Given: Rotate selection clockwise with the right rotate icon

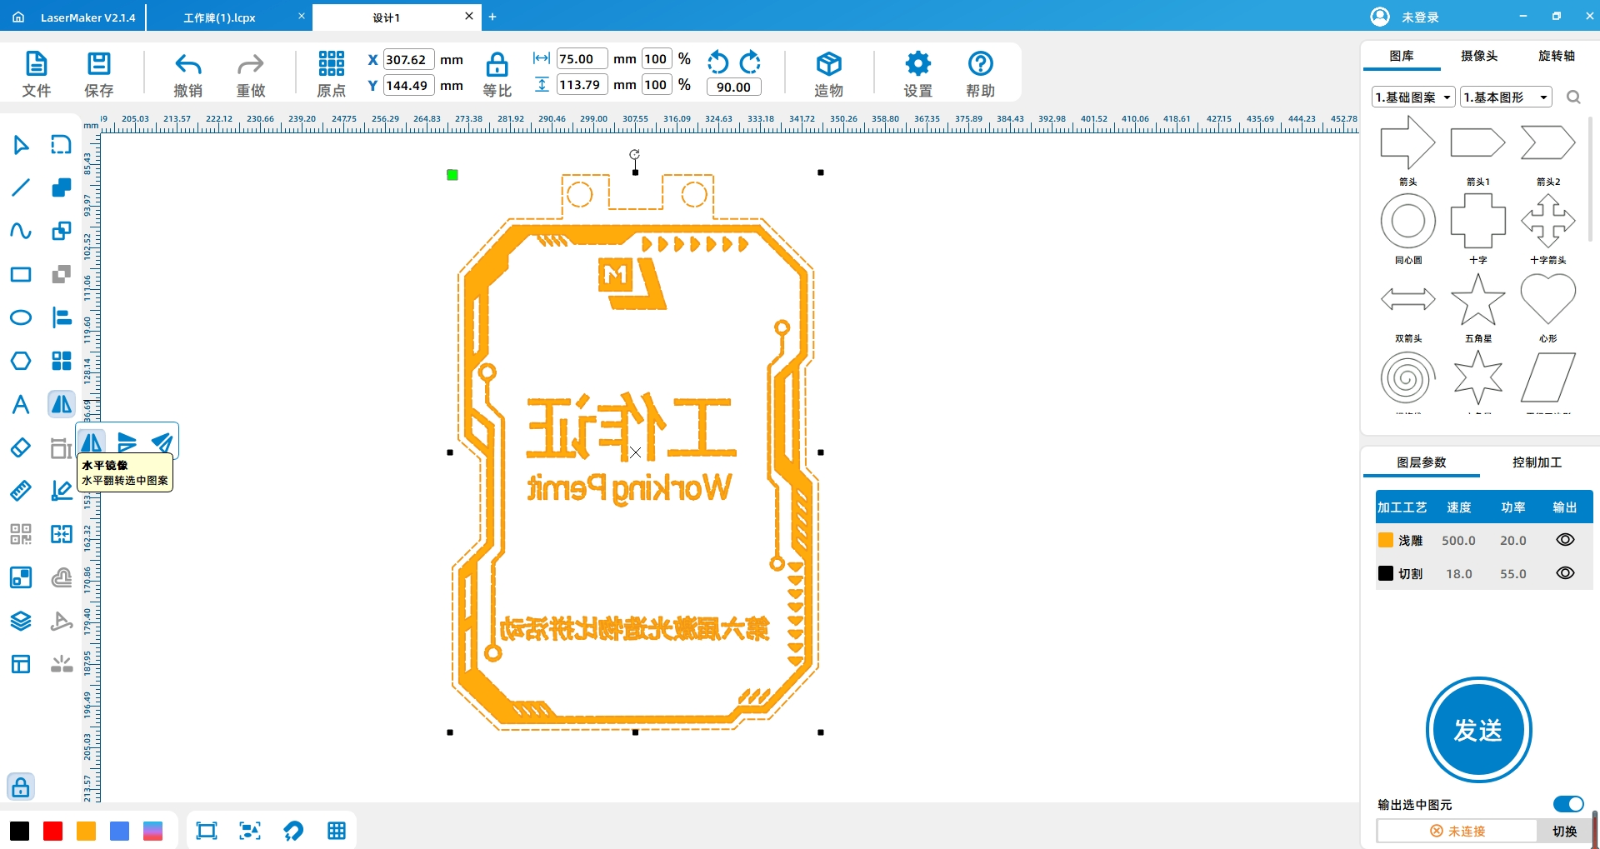Looking at the screenshot, I should pos(750,62).
